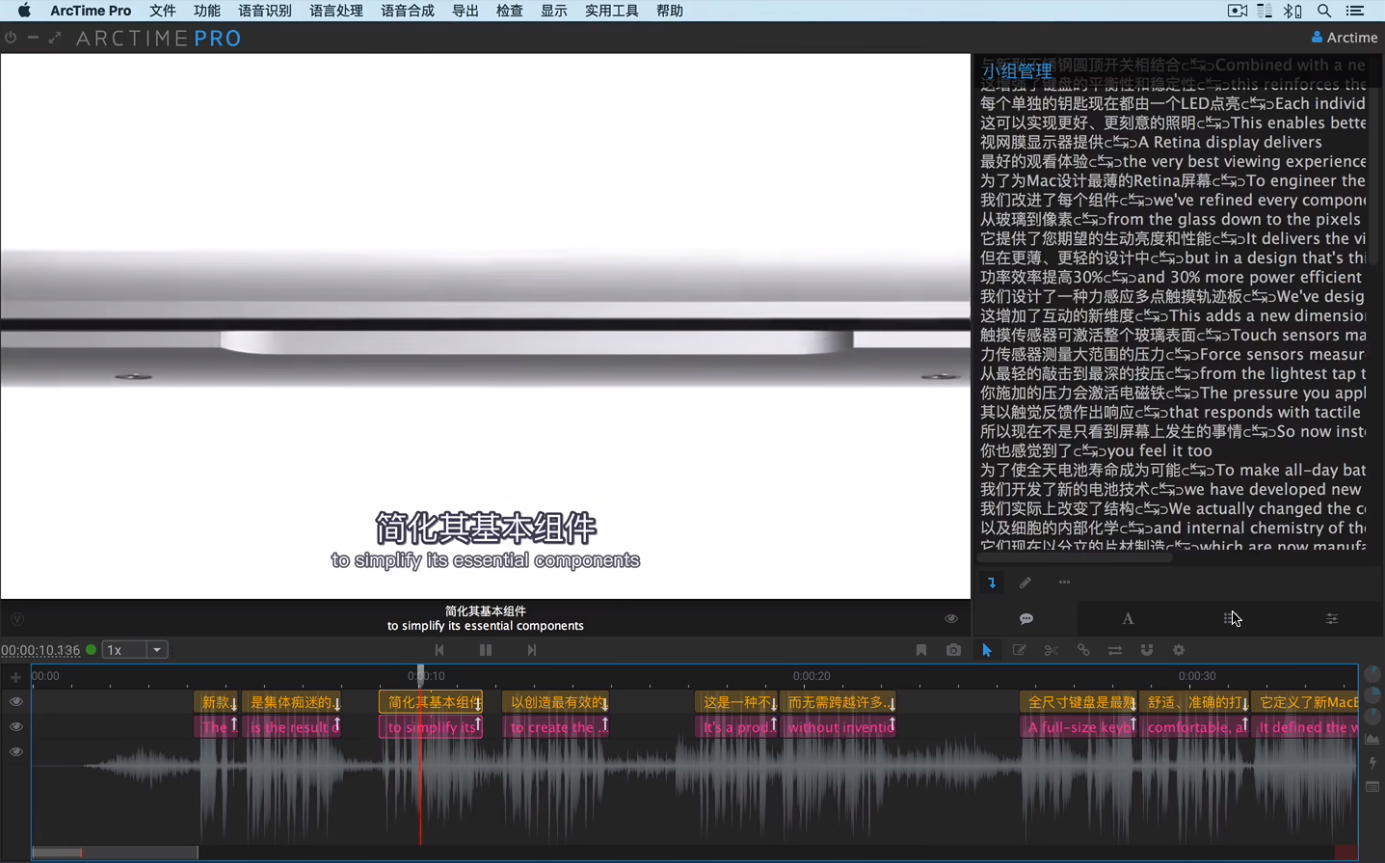Select text line '视网膜显示器提供 A Retina display delivers'

pos(1151,142)
